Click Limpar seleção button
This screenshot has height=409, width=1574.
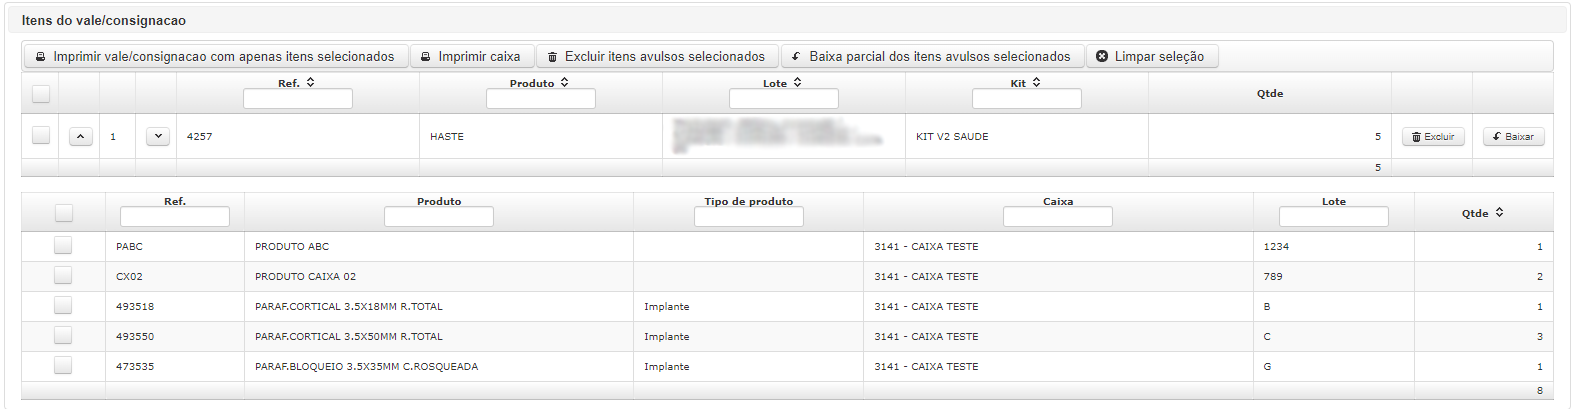1152,57
